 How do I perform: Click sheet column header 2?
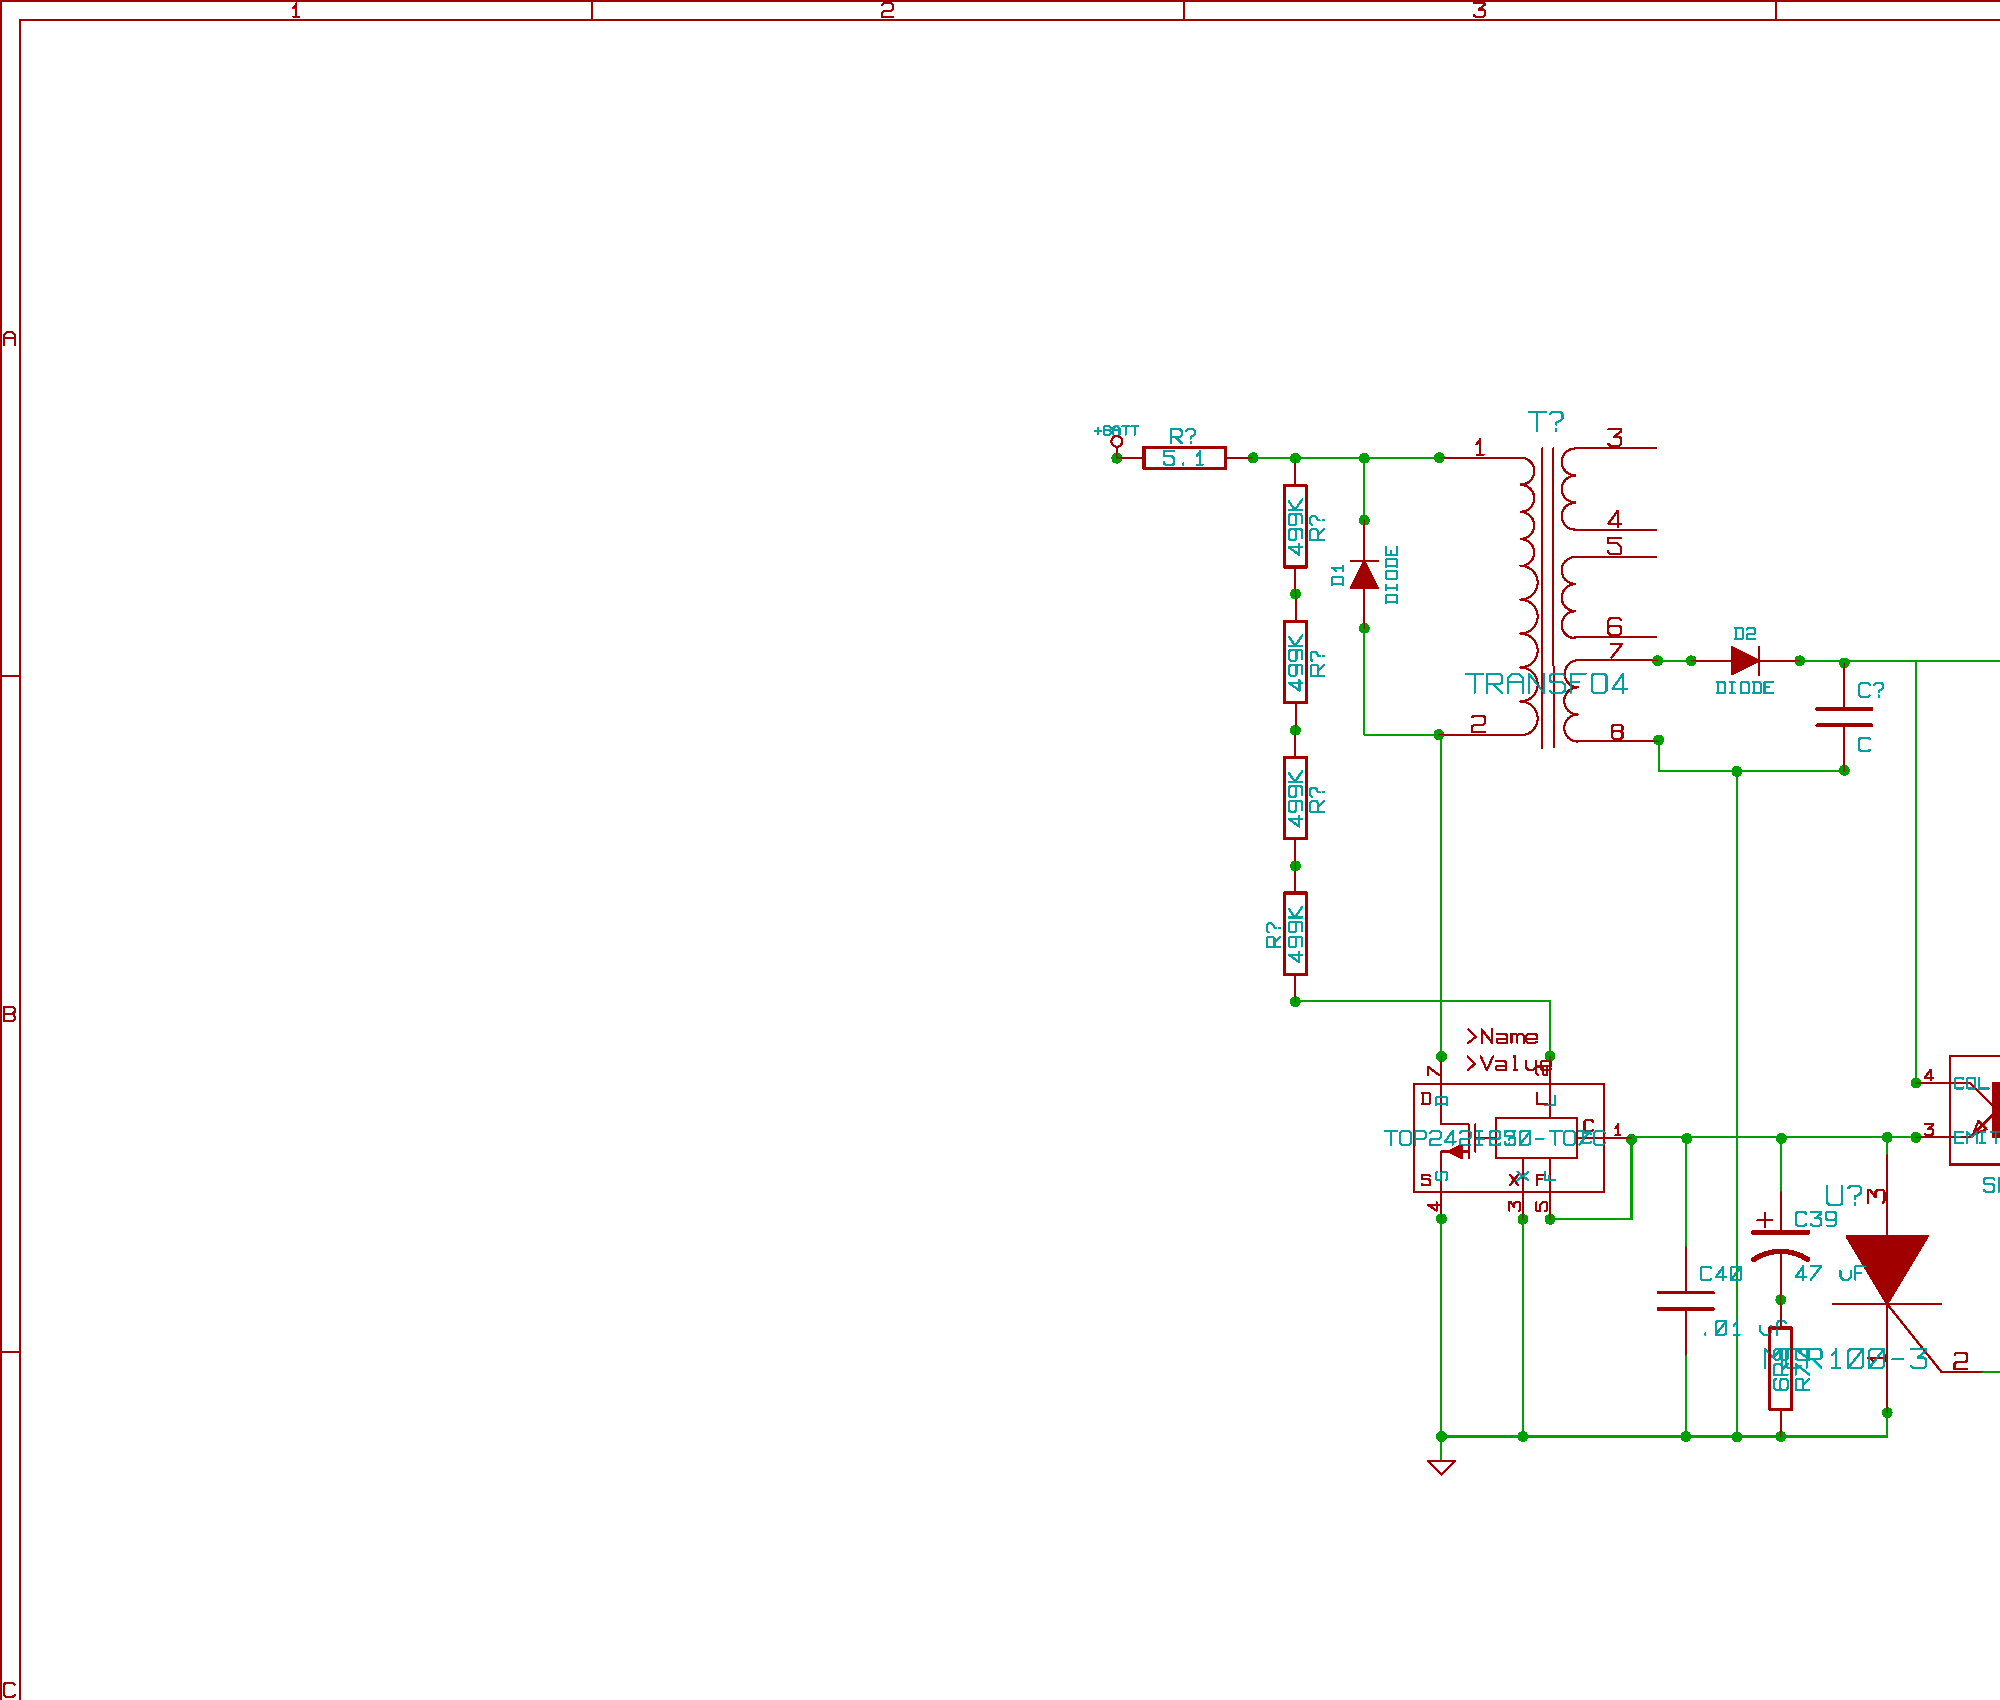(x=887, y=10)
